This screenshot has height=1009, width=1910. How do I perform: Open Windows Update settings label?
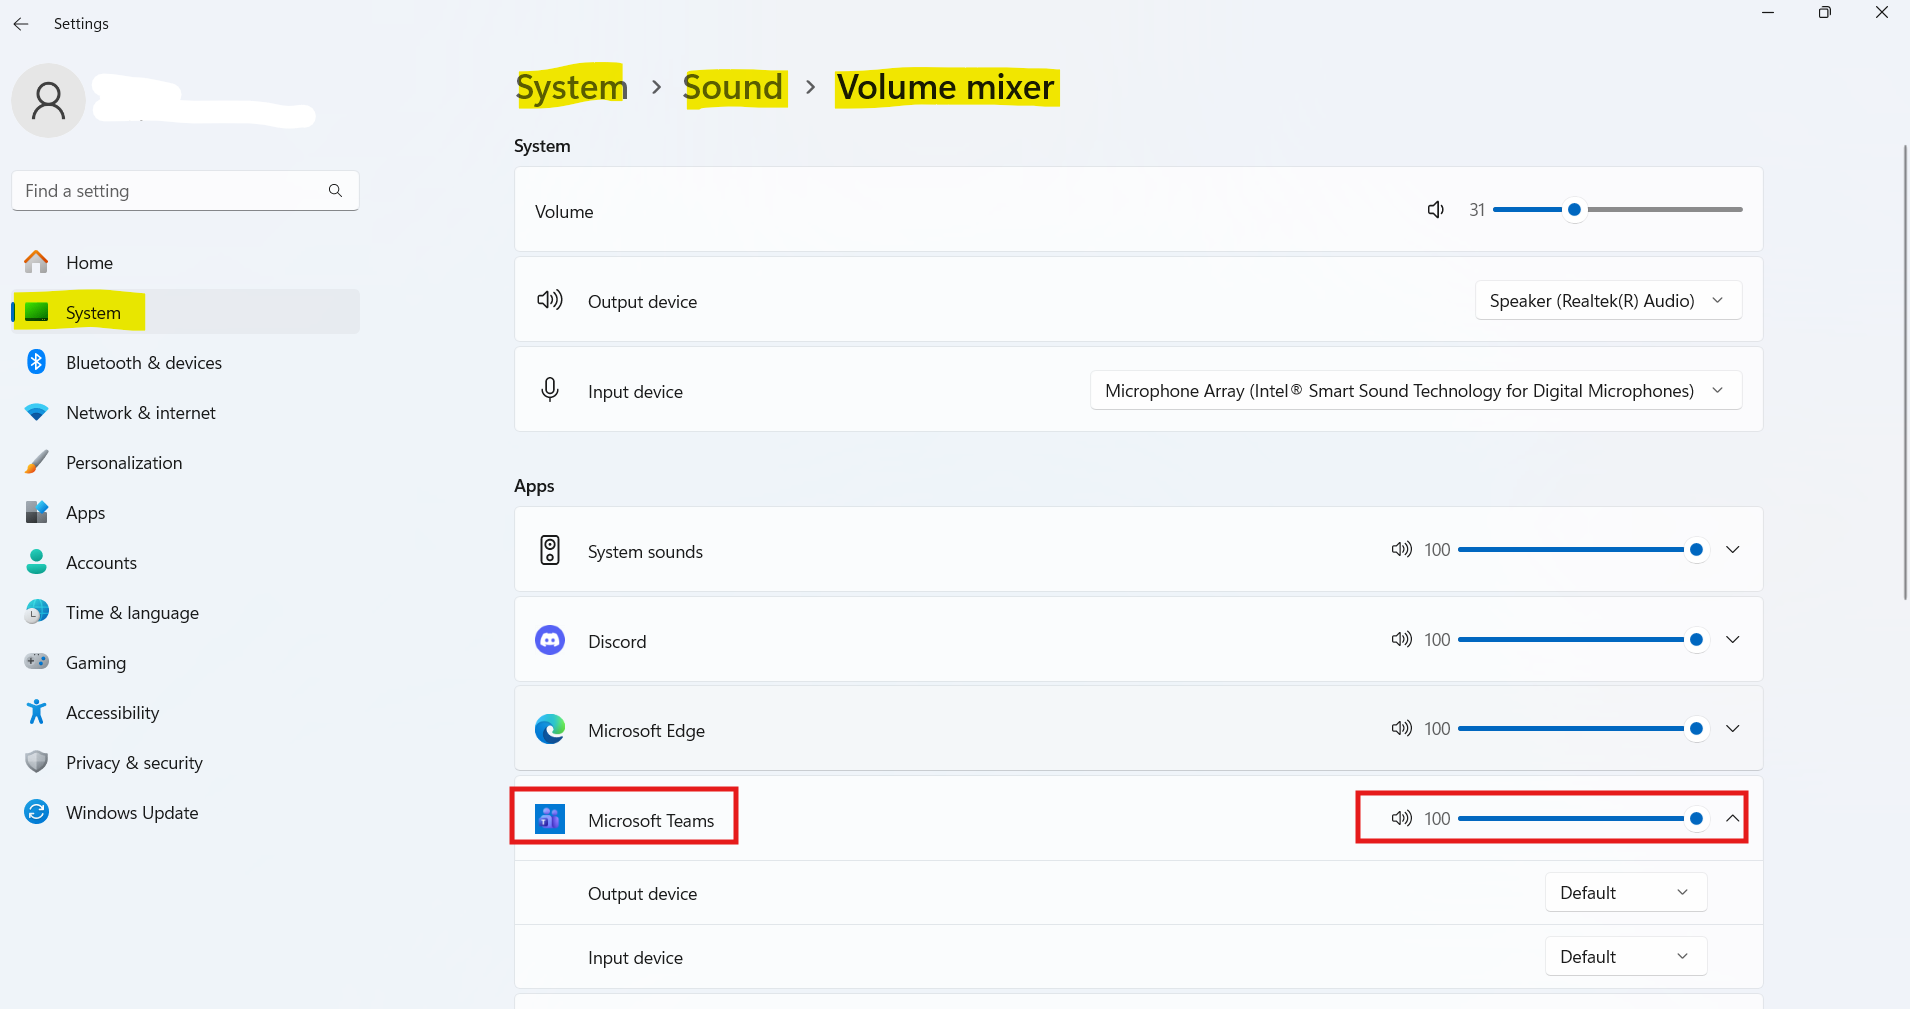pos(132,812)
